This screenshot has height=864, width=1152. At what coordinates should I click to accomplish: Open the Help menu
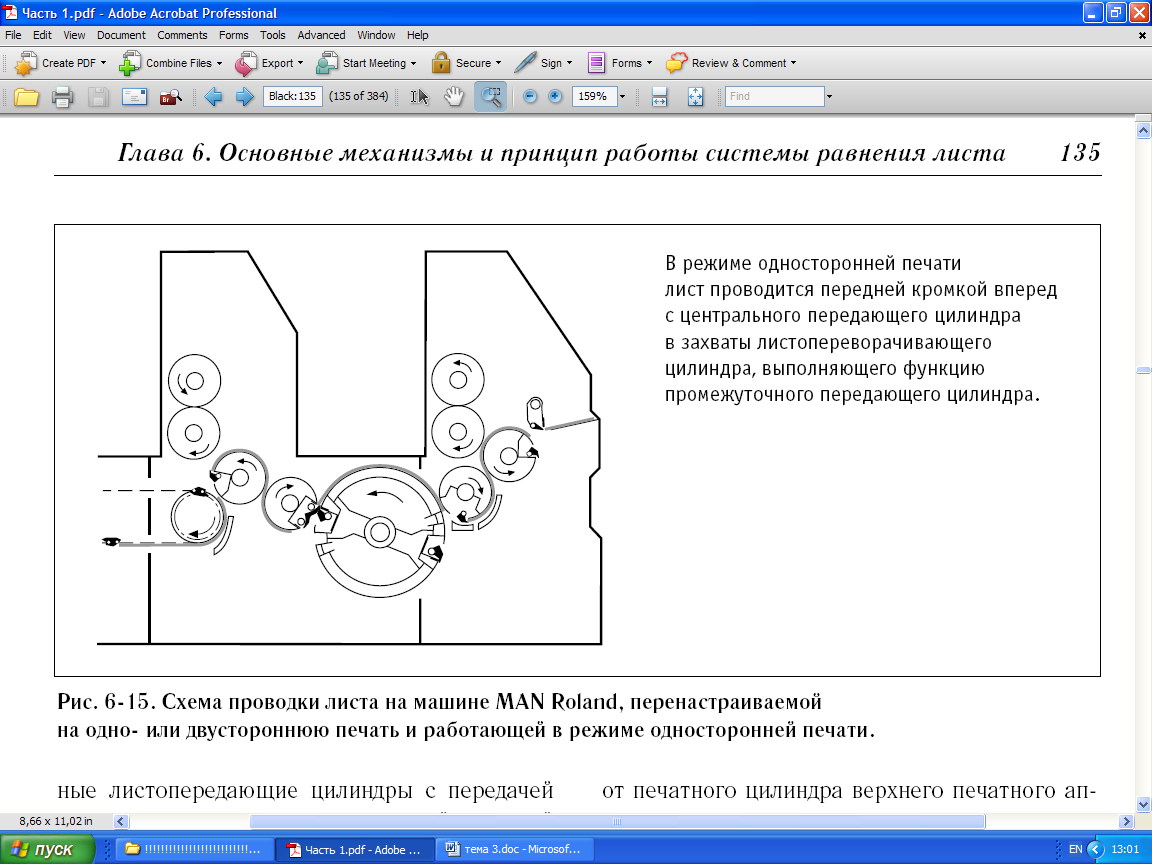point(417,35)
